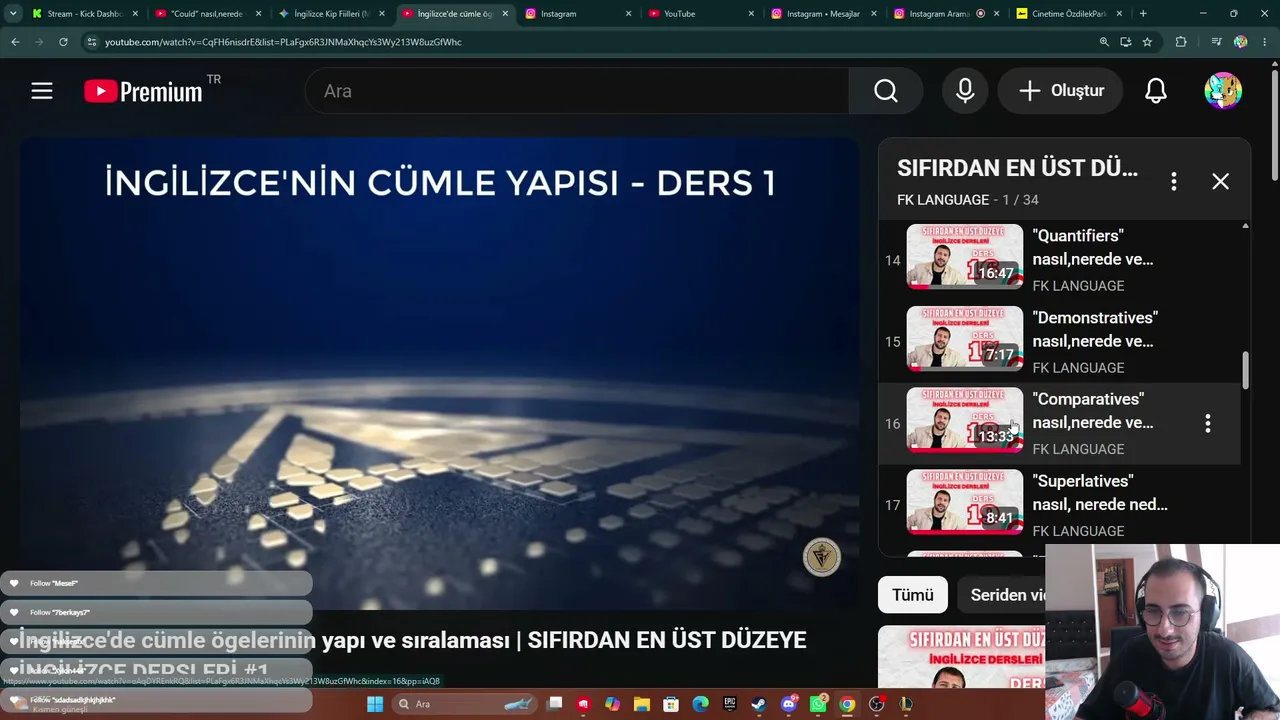Viewport: 1280px width, 720px height.
Task: Open League of Legends from taskbar
Action: (906, 704)
